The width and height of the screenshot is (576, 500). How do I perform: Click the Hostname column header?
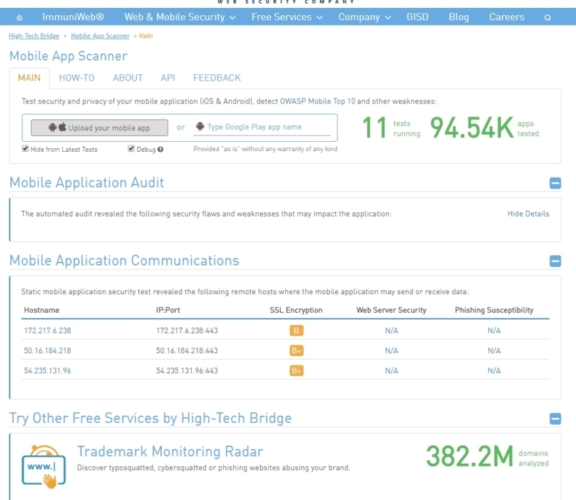pyautogui.click(x=42, y=310)
